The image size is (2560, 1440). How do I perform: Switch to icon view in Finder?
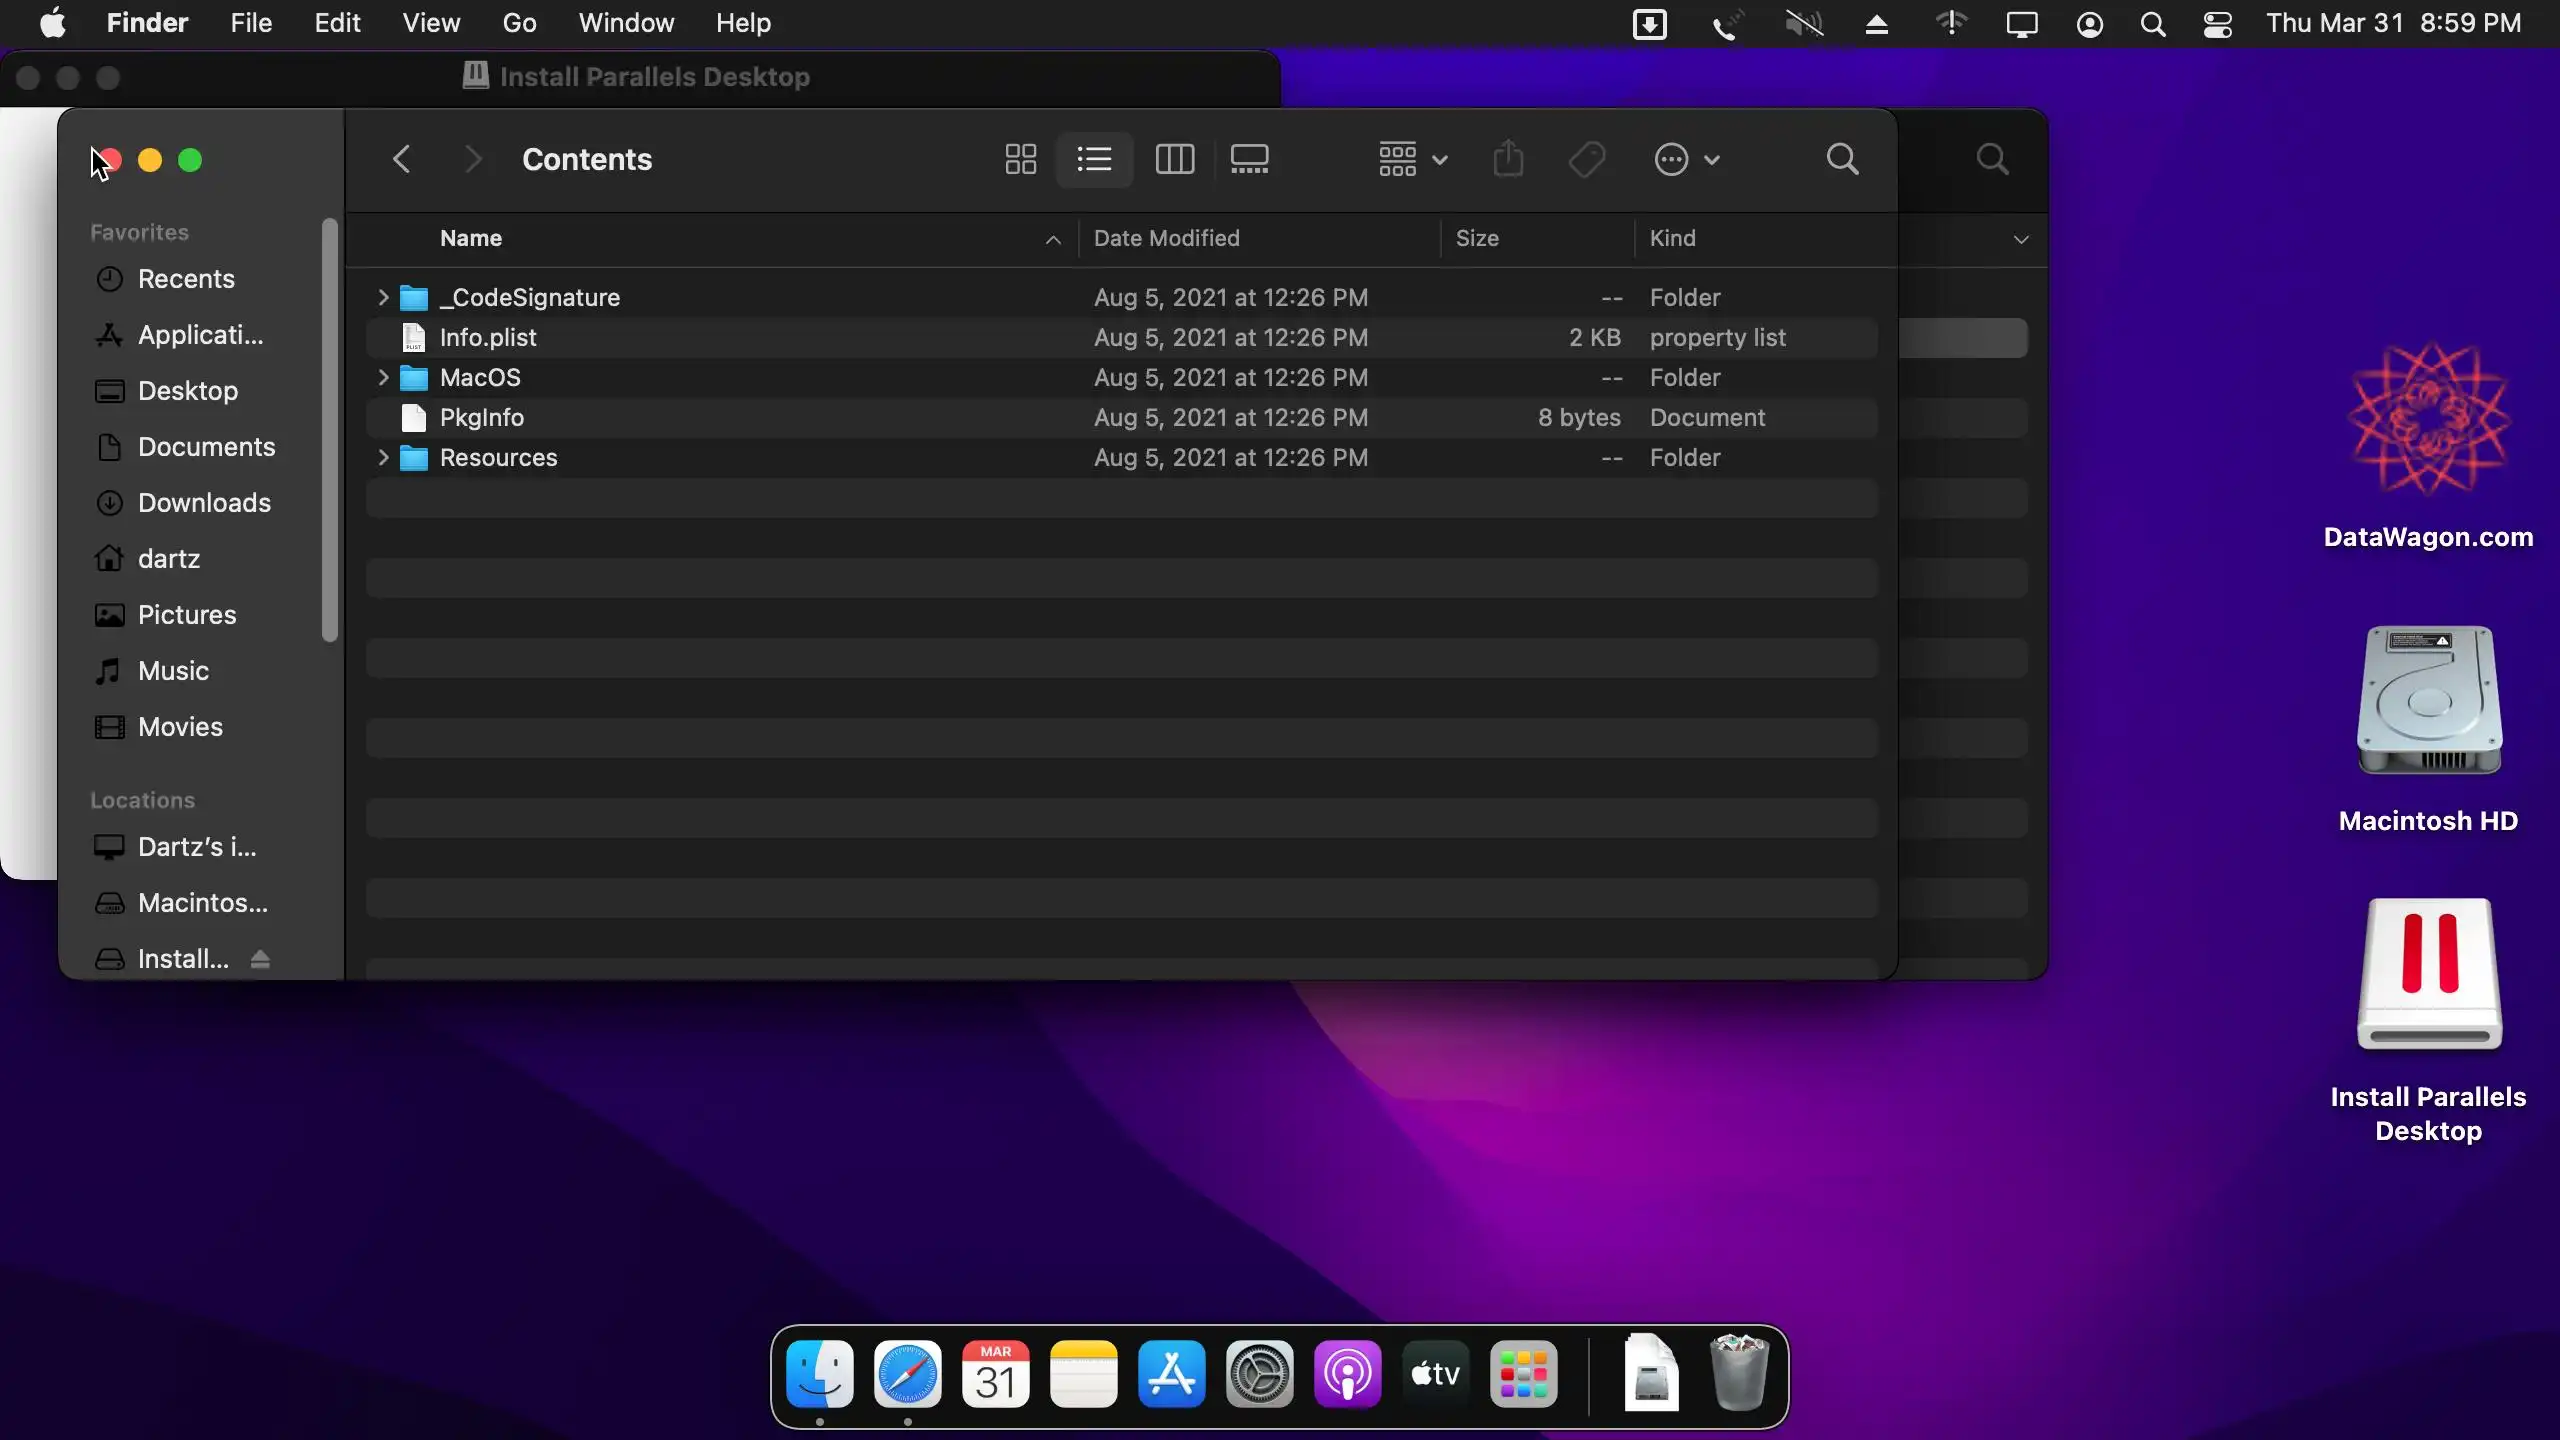(x=1020, y=159)
